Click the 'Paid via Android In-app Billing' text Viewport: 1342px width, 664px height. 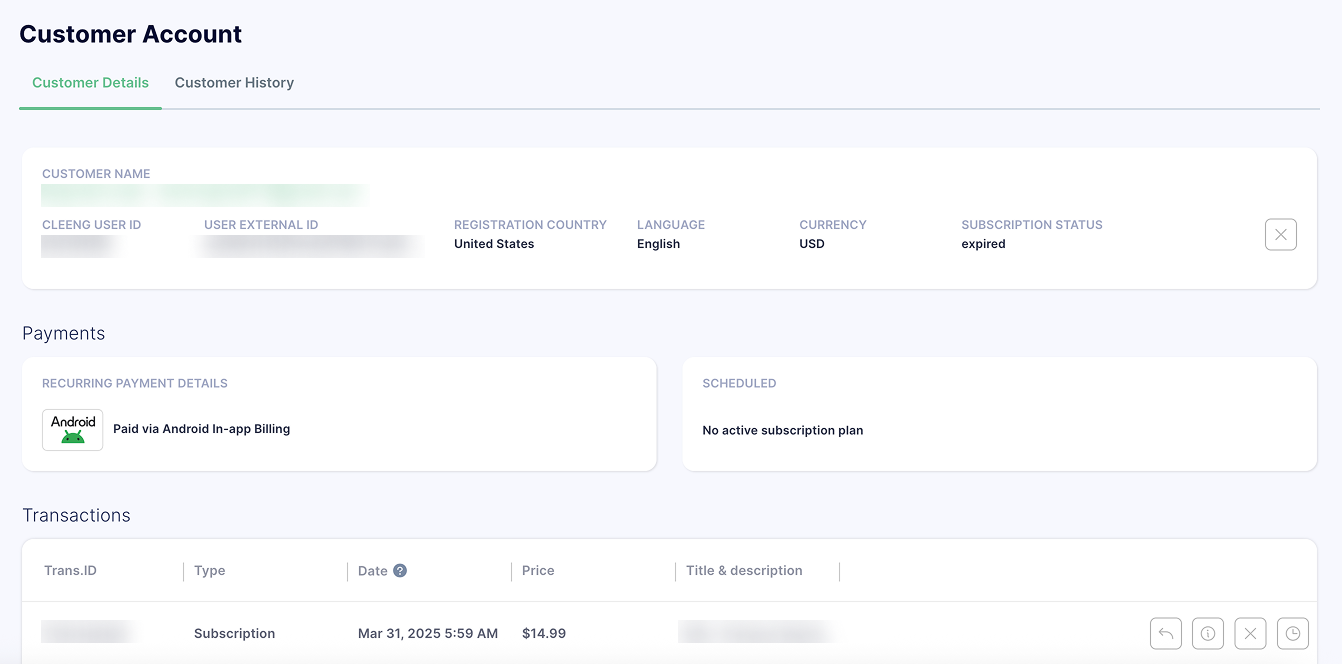201,429
